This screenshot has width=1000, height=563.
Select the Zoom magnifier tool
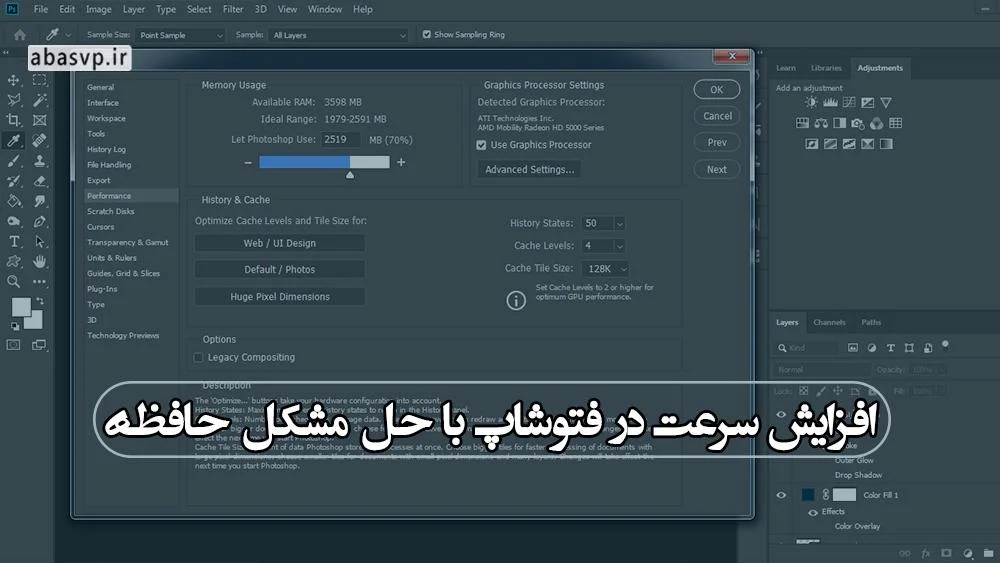(x=13, y=281)
